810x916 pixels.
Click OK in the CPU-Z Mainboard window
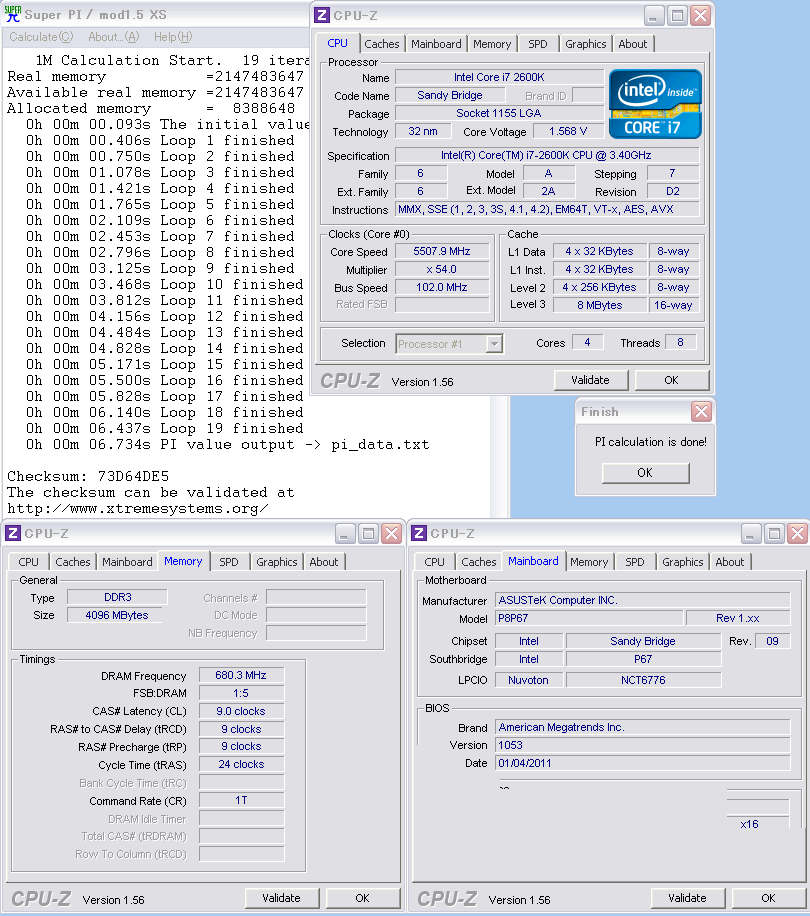tap(769, 898)
